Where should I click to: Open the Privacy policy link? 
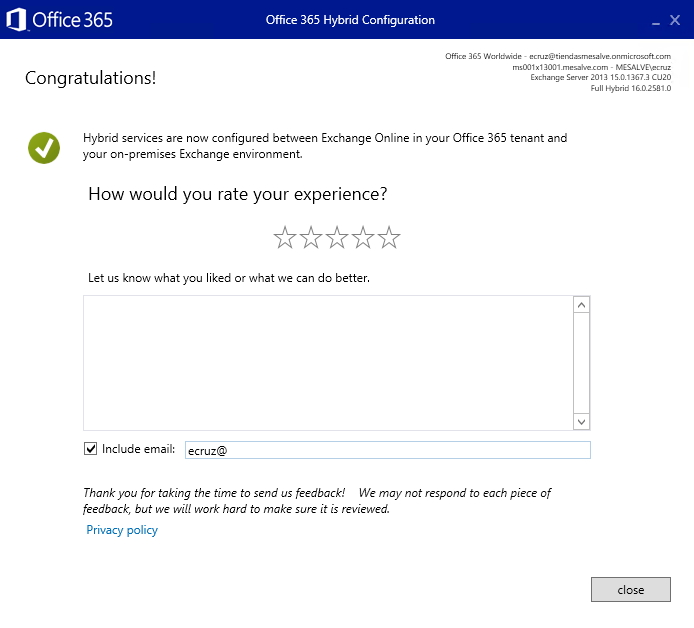coord(122,530)
